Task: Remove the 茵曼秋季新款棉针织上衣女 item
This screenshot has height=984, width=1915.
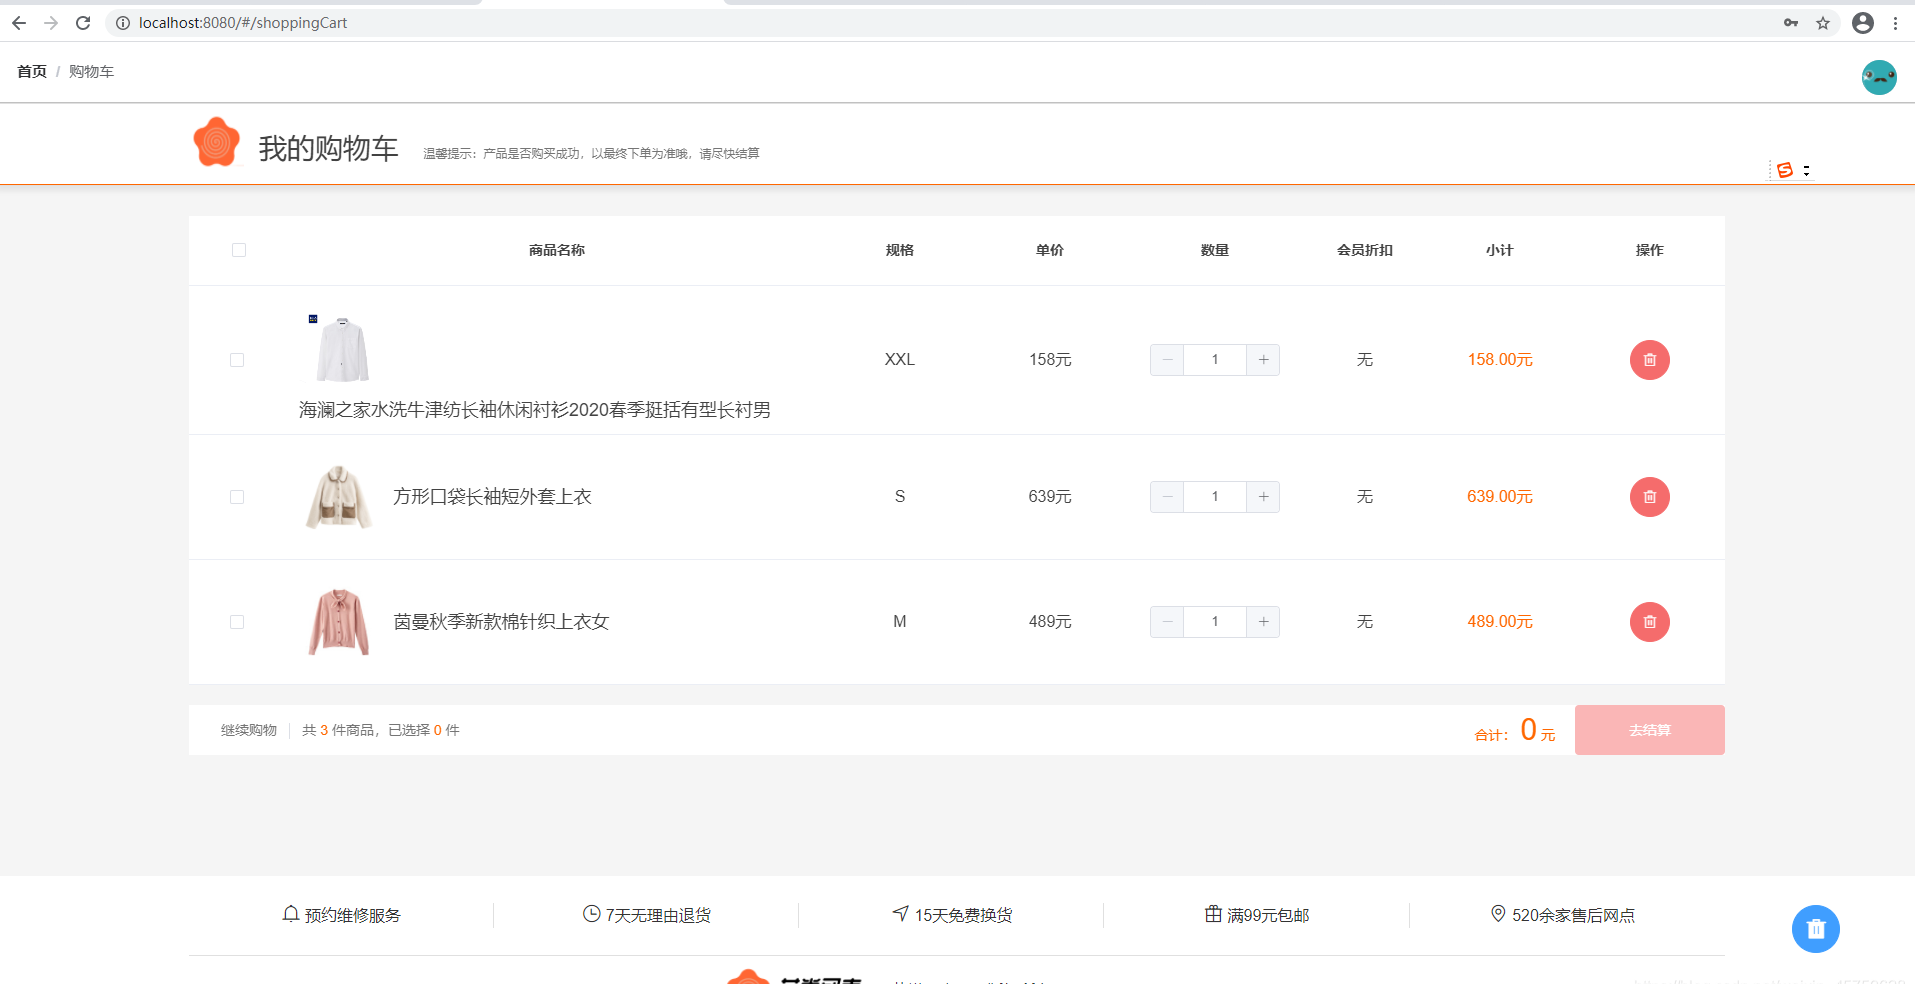Action: pyautogui.click(x=1650, y=622)
